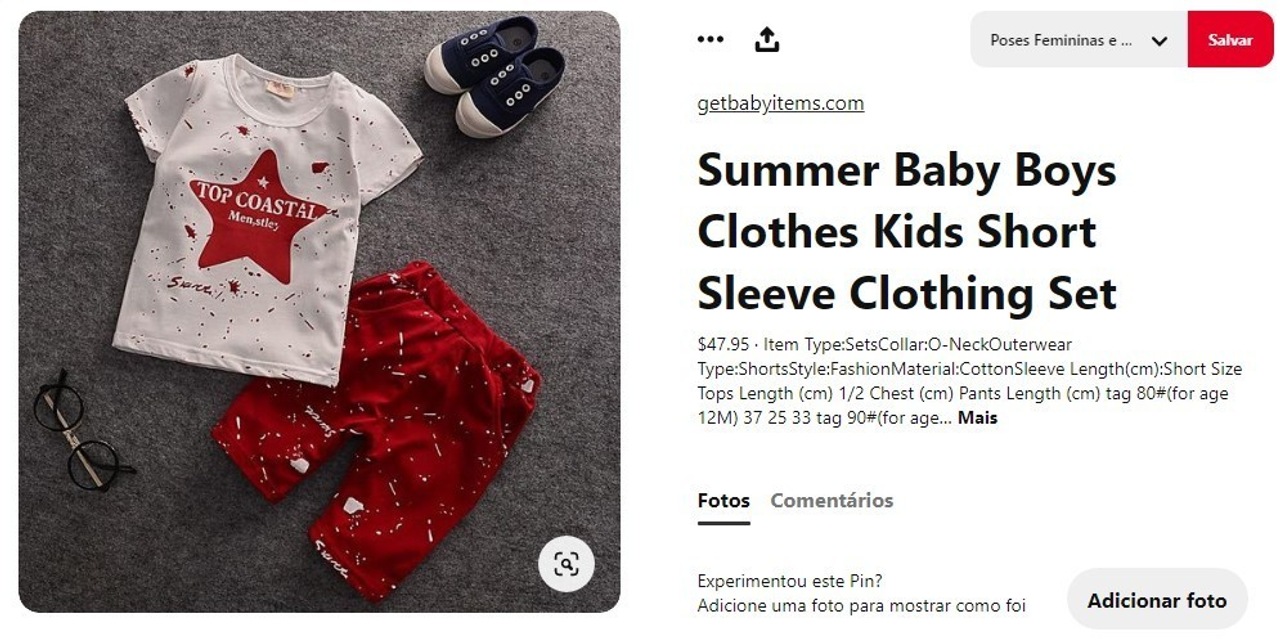The image size is (1280, 641).
Task: Click the Summer Baby Boys Clothes title
Action: (907, 232)
